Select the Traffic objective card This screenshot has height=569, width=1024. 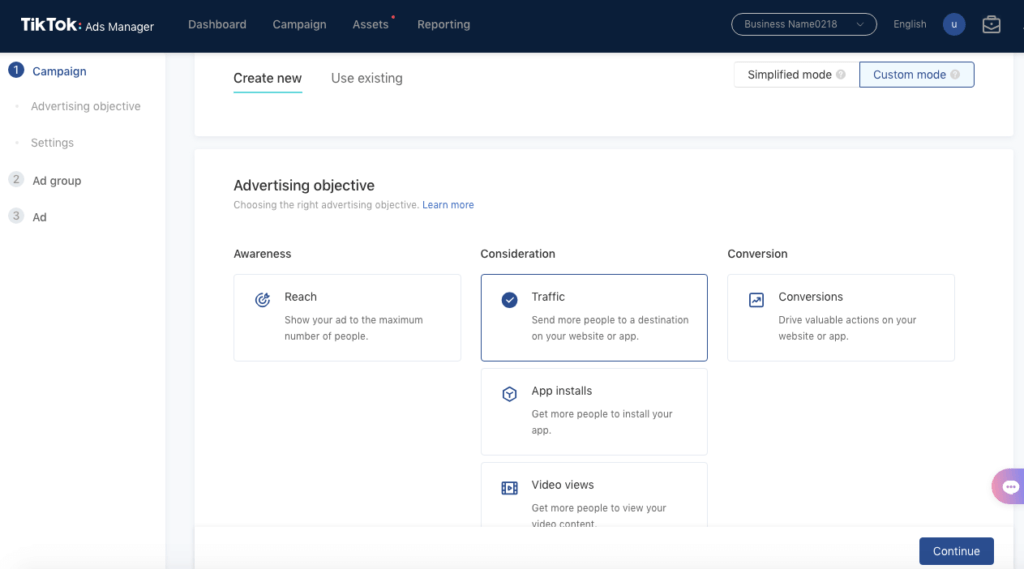594,317
